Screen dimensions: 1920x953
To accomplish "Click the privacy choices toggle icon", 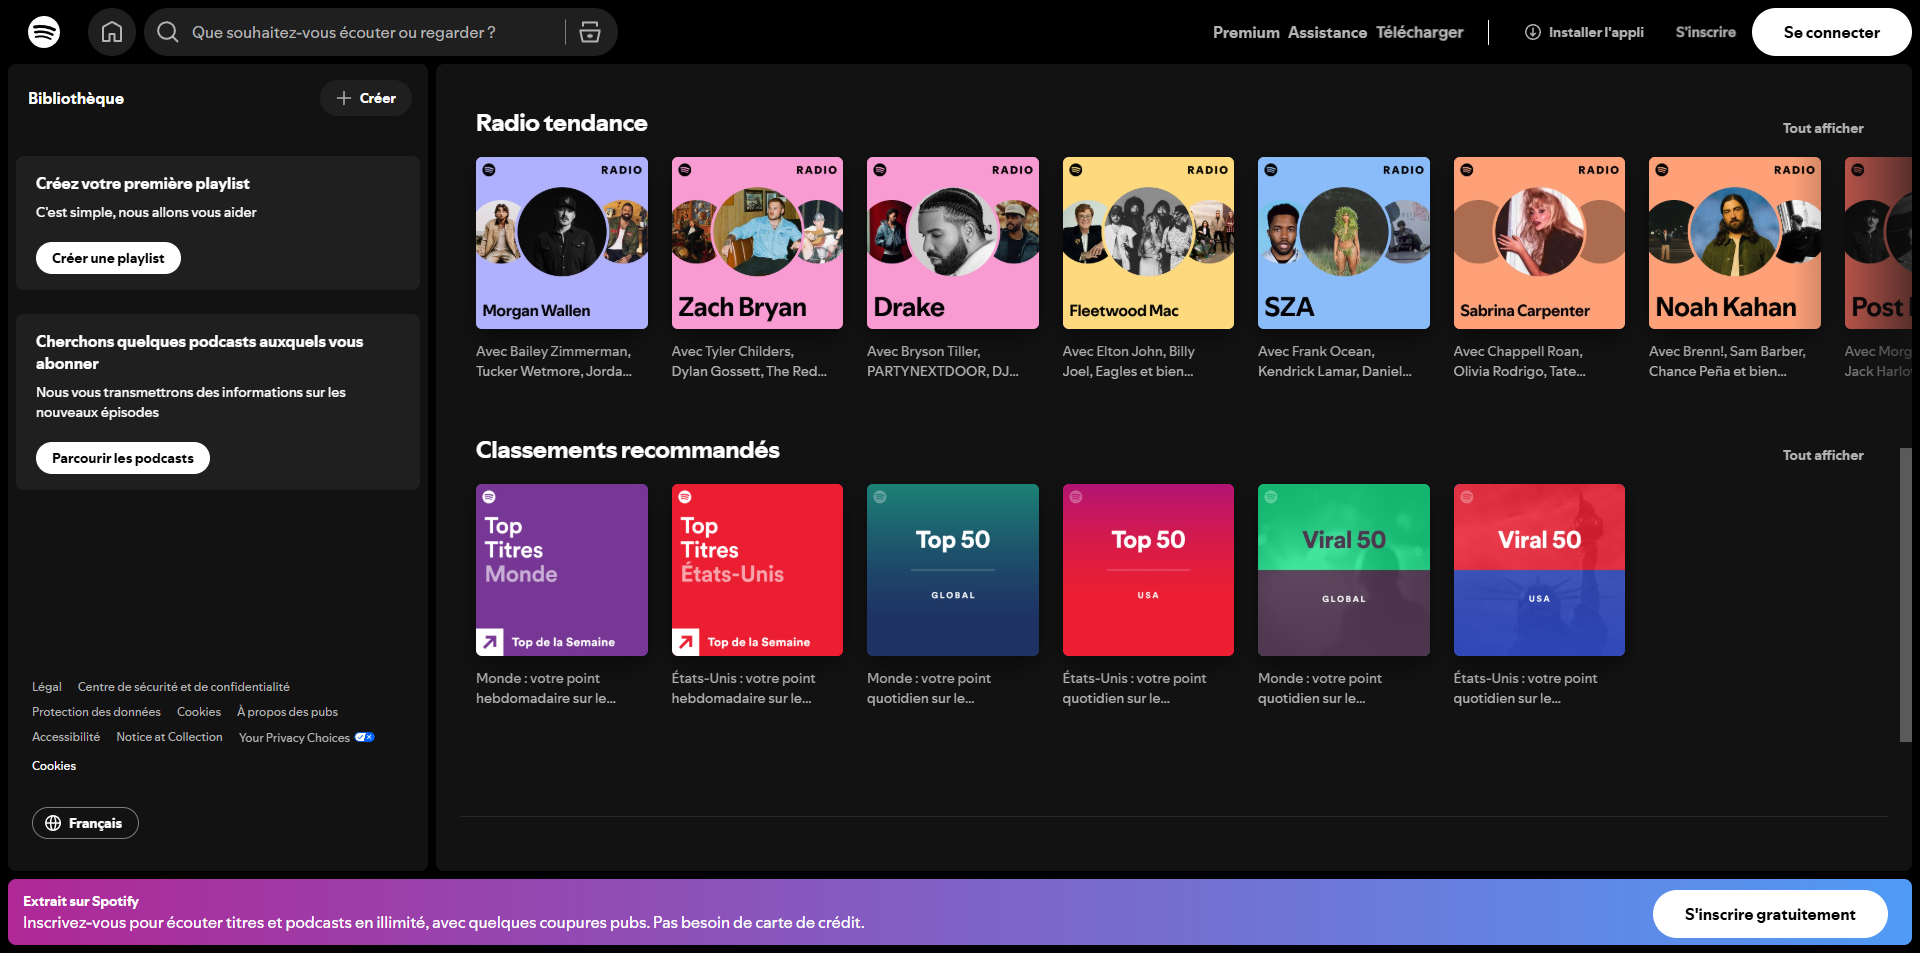I will [365, 737].
